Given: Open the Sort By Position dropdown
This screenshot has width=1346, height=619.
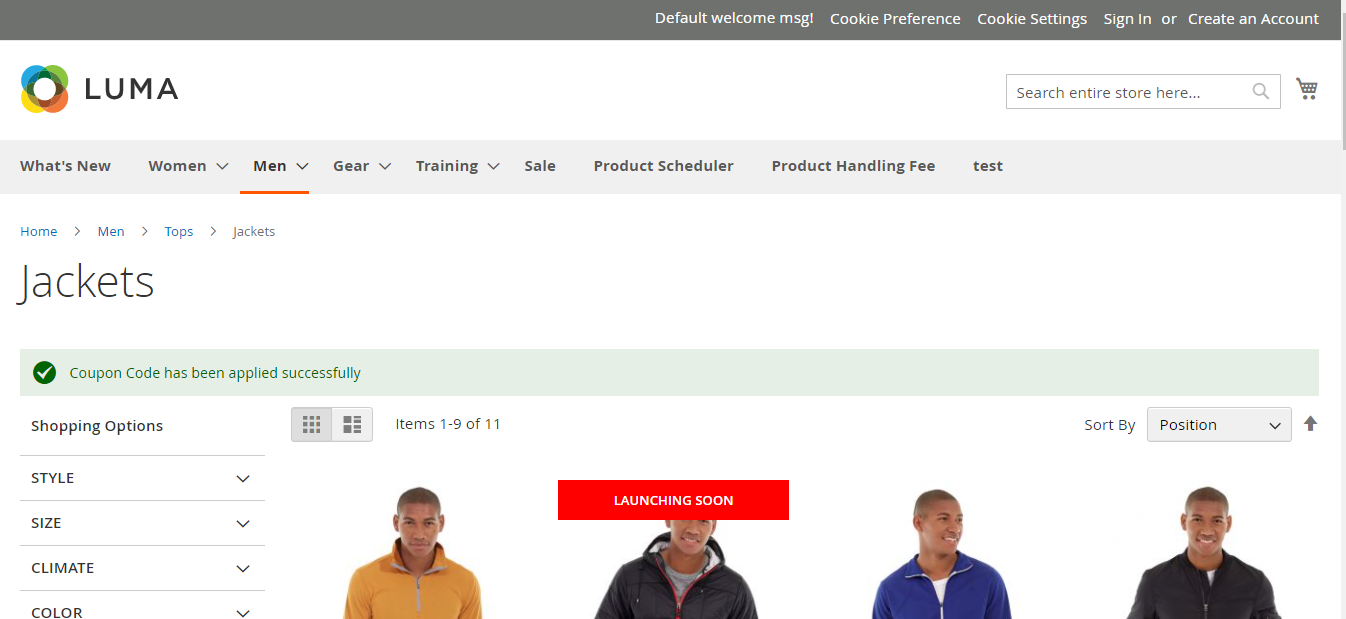Looking at the screenshot, I should (x=1218, y=424).
